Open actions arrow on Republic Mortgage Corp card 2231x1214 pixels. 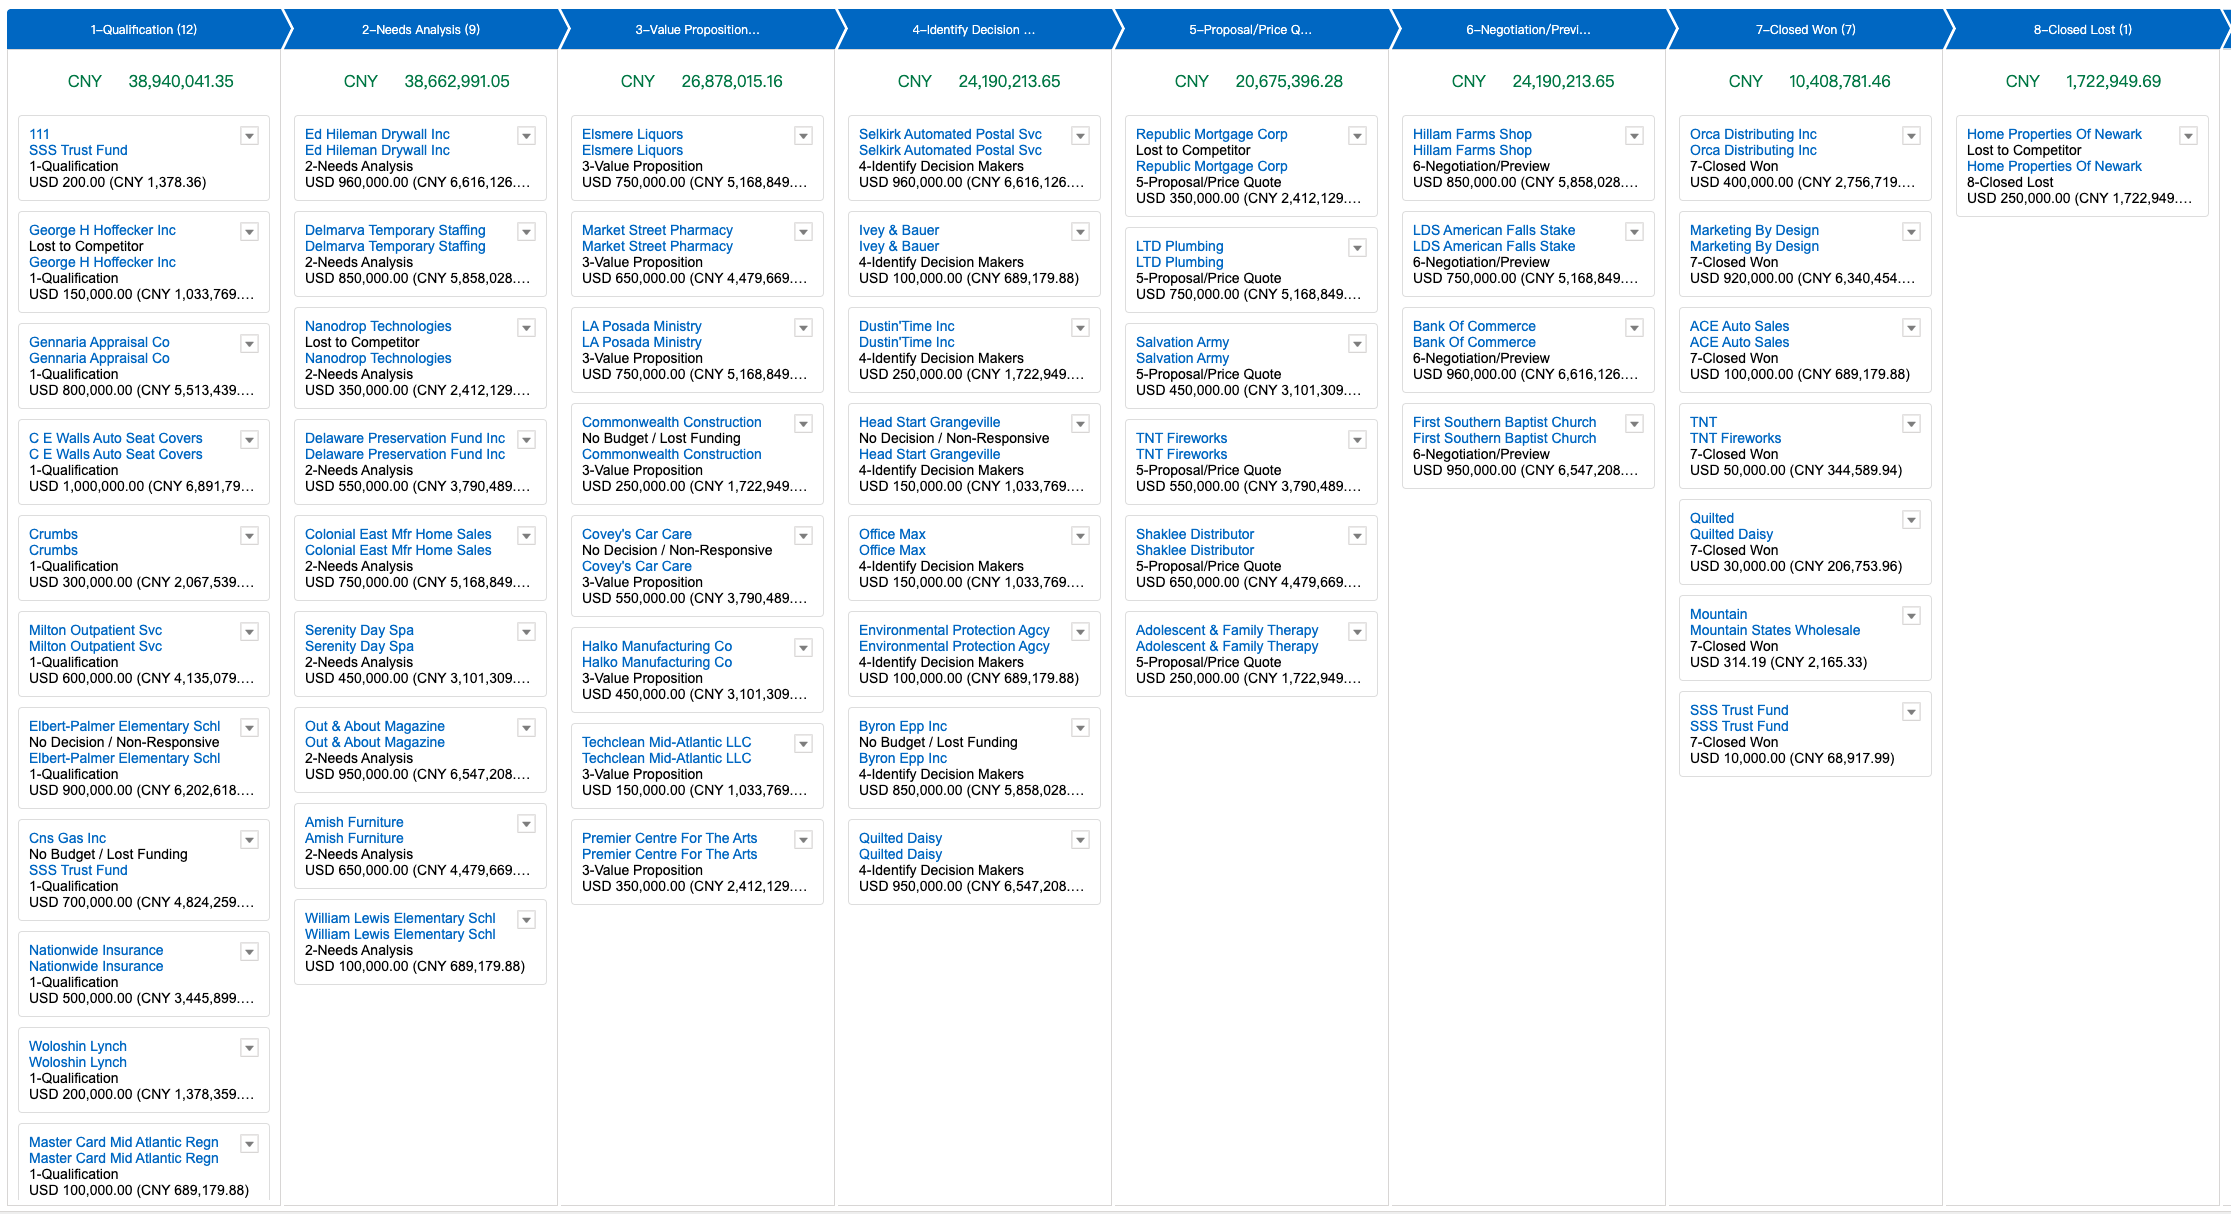(x=1357, y=136)
